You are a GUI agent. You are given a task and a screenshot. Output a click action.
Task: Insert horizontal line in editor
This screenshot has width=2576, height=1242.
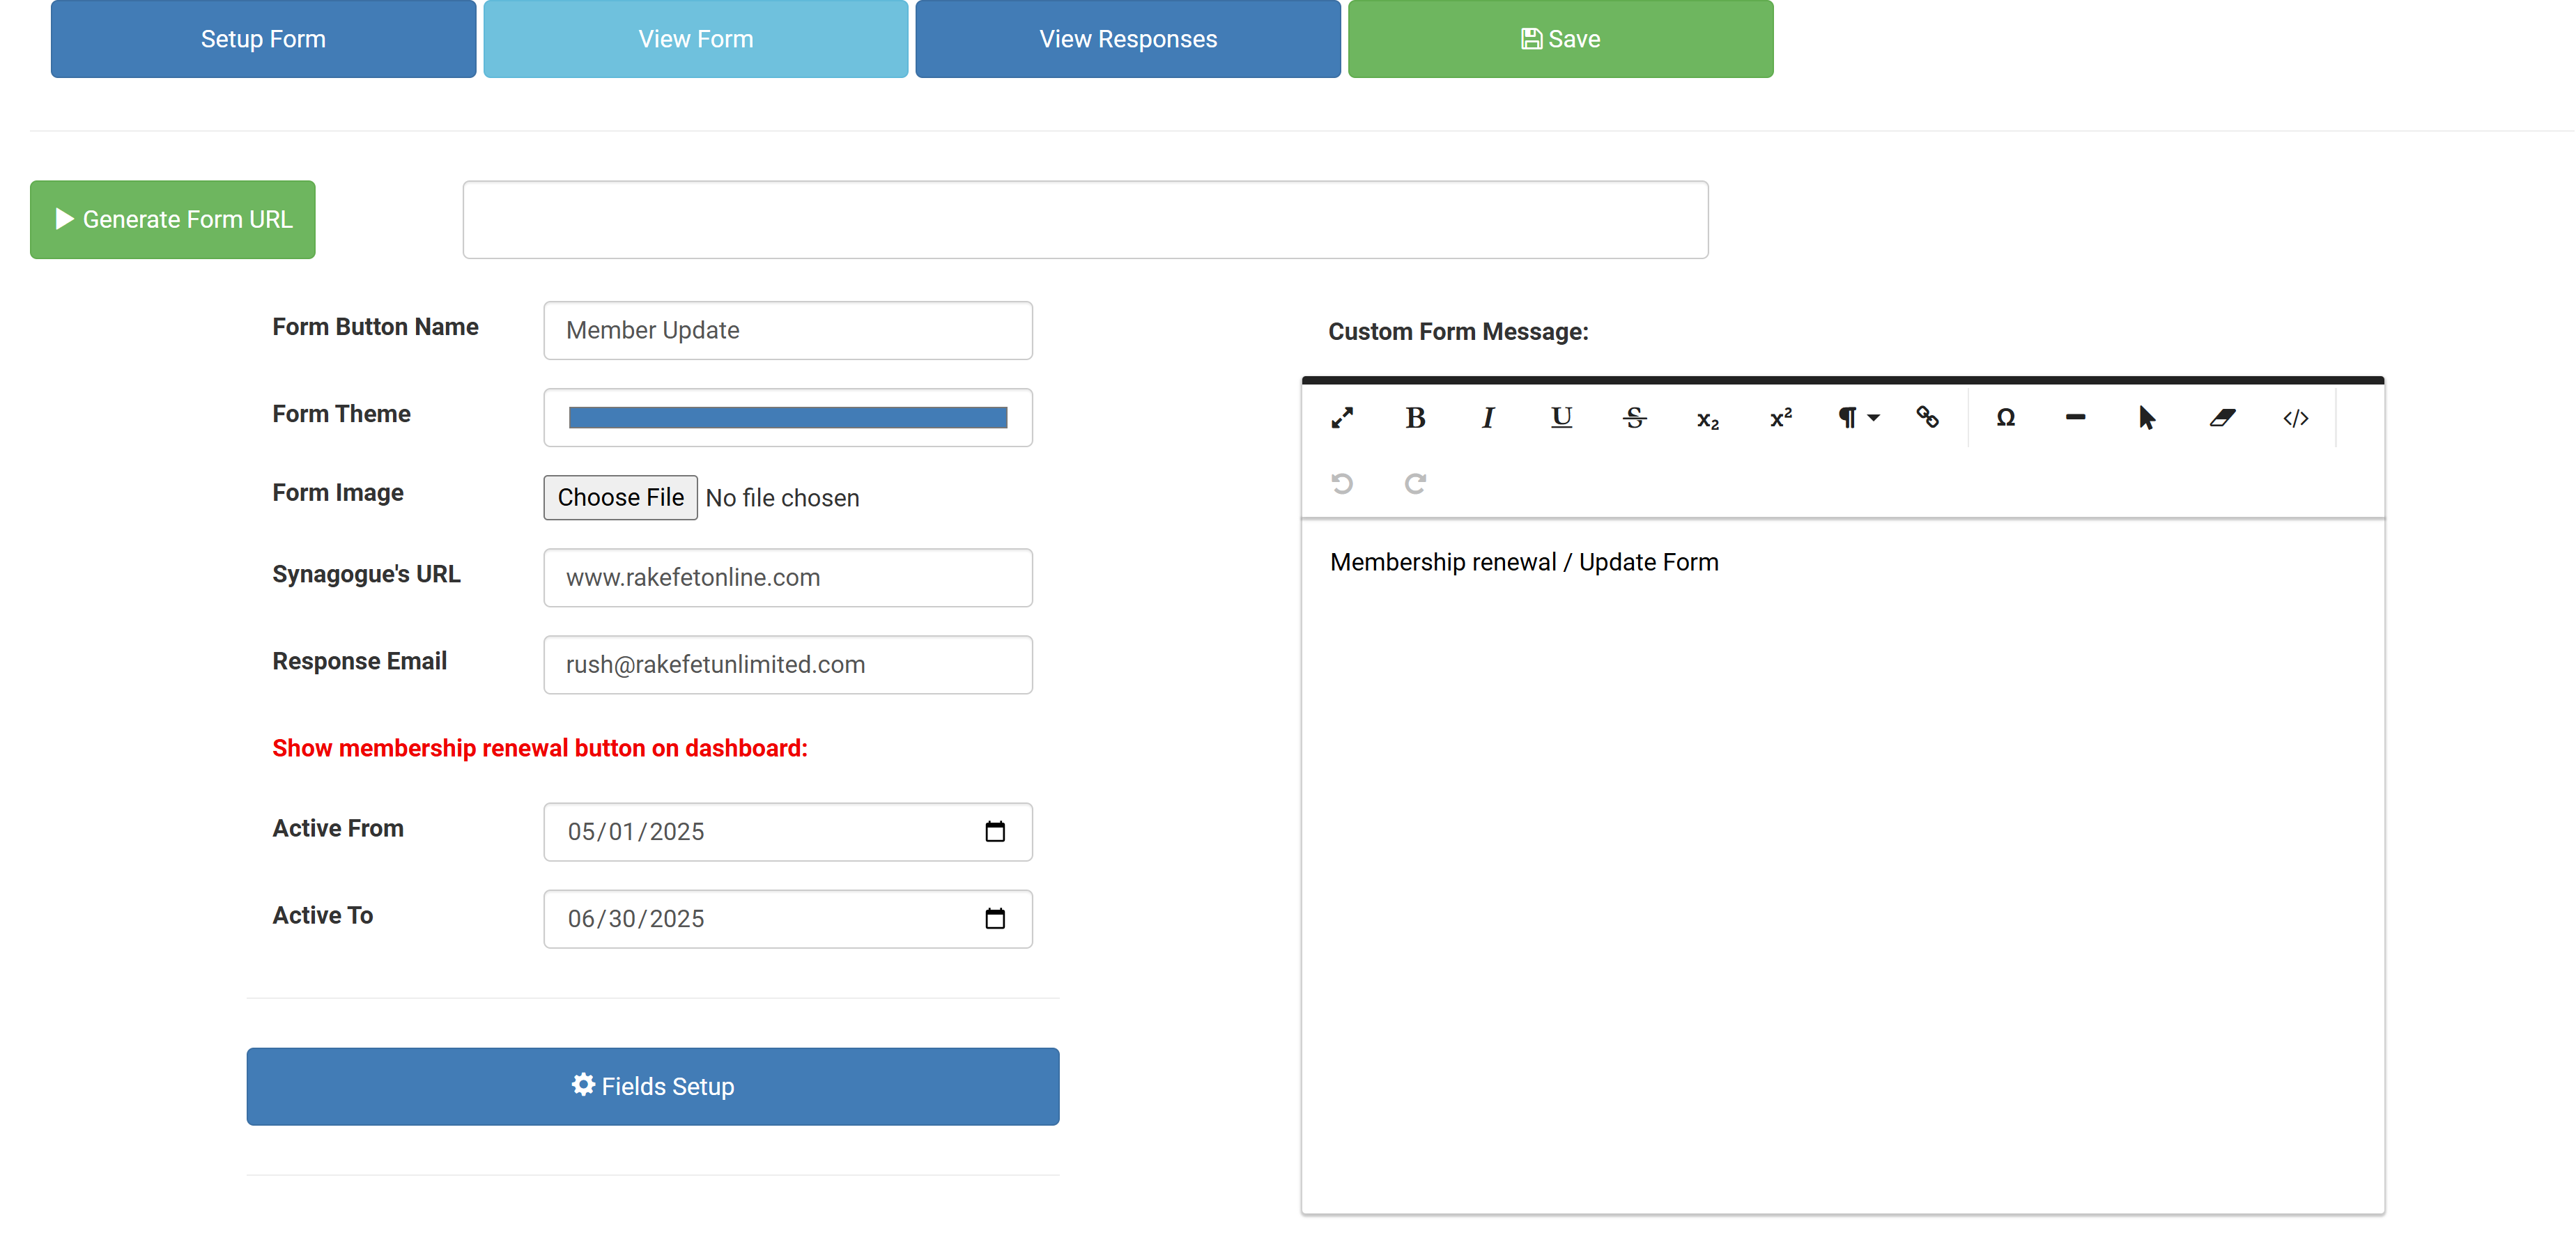(x=2076, y=418)
